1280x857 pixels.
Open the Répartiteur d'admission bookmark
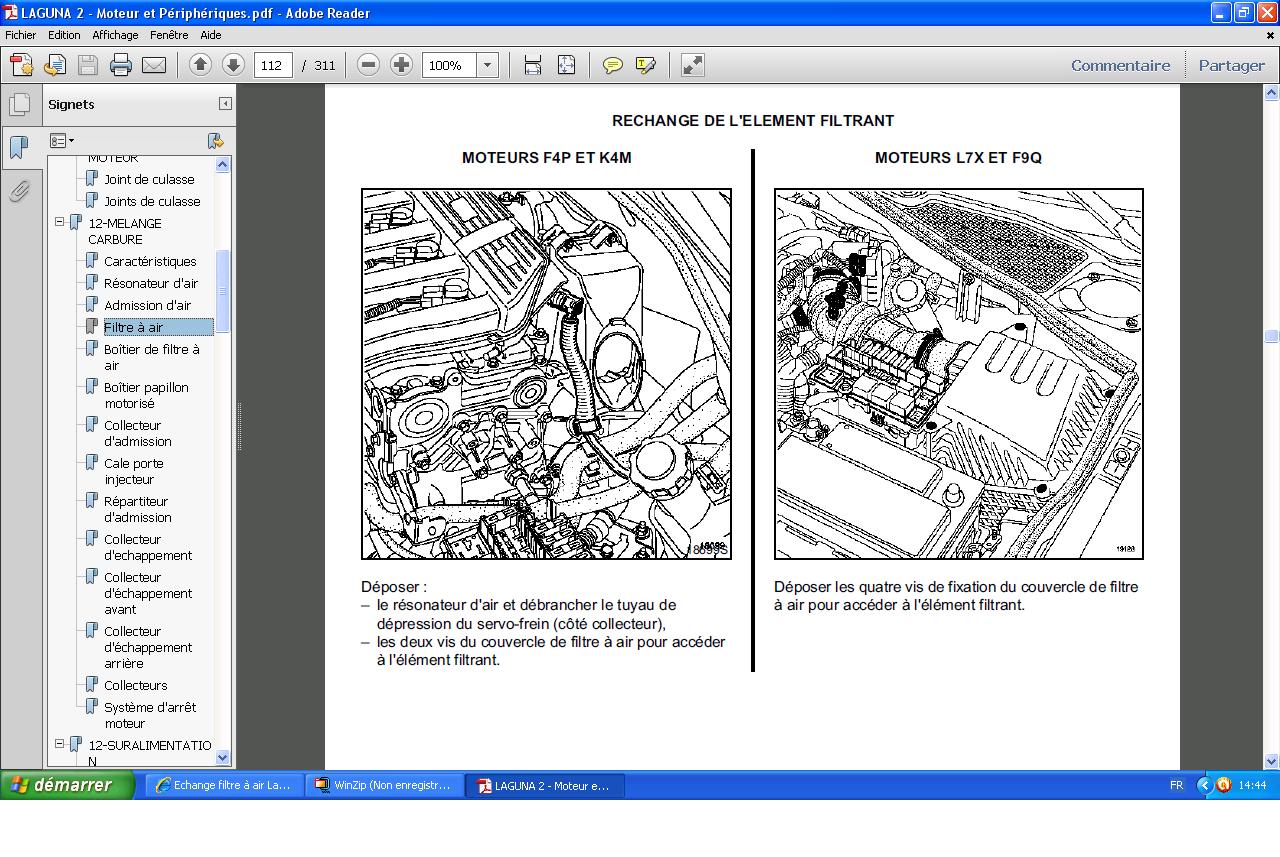pos(137,509)
